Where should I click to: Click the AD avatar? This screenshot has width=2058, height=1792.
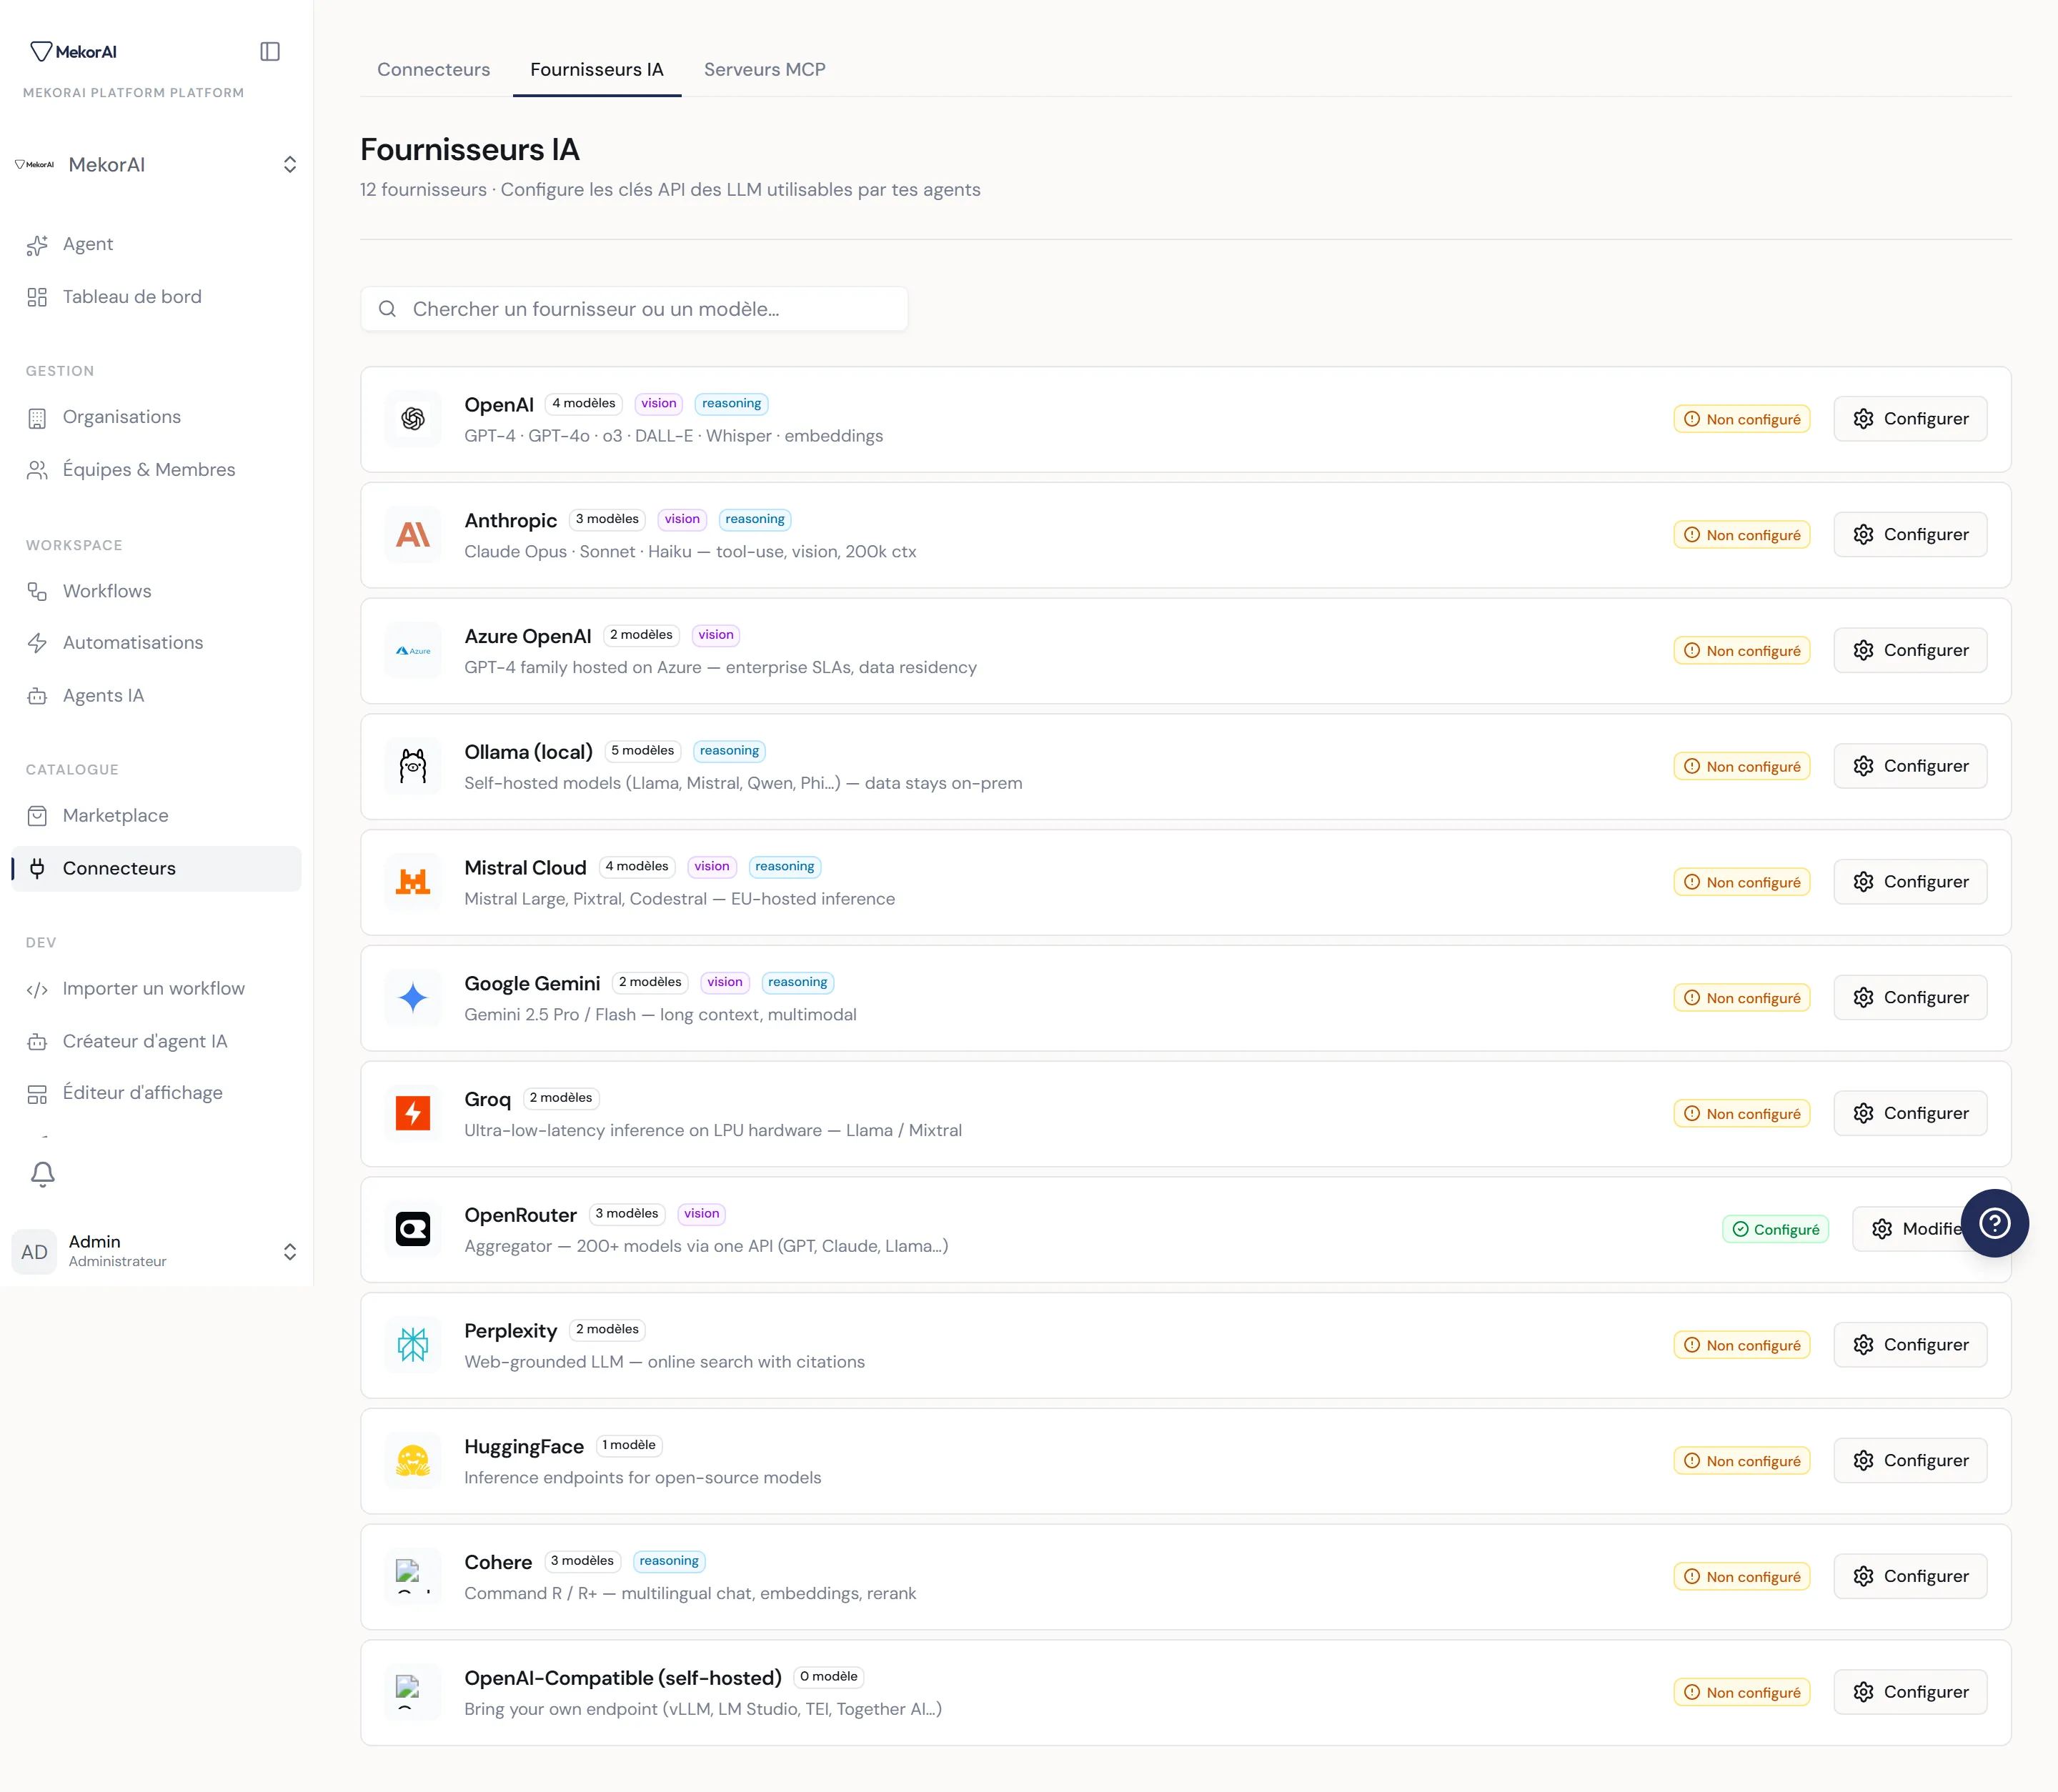[x=35, y=1252]
